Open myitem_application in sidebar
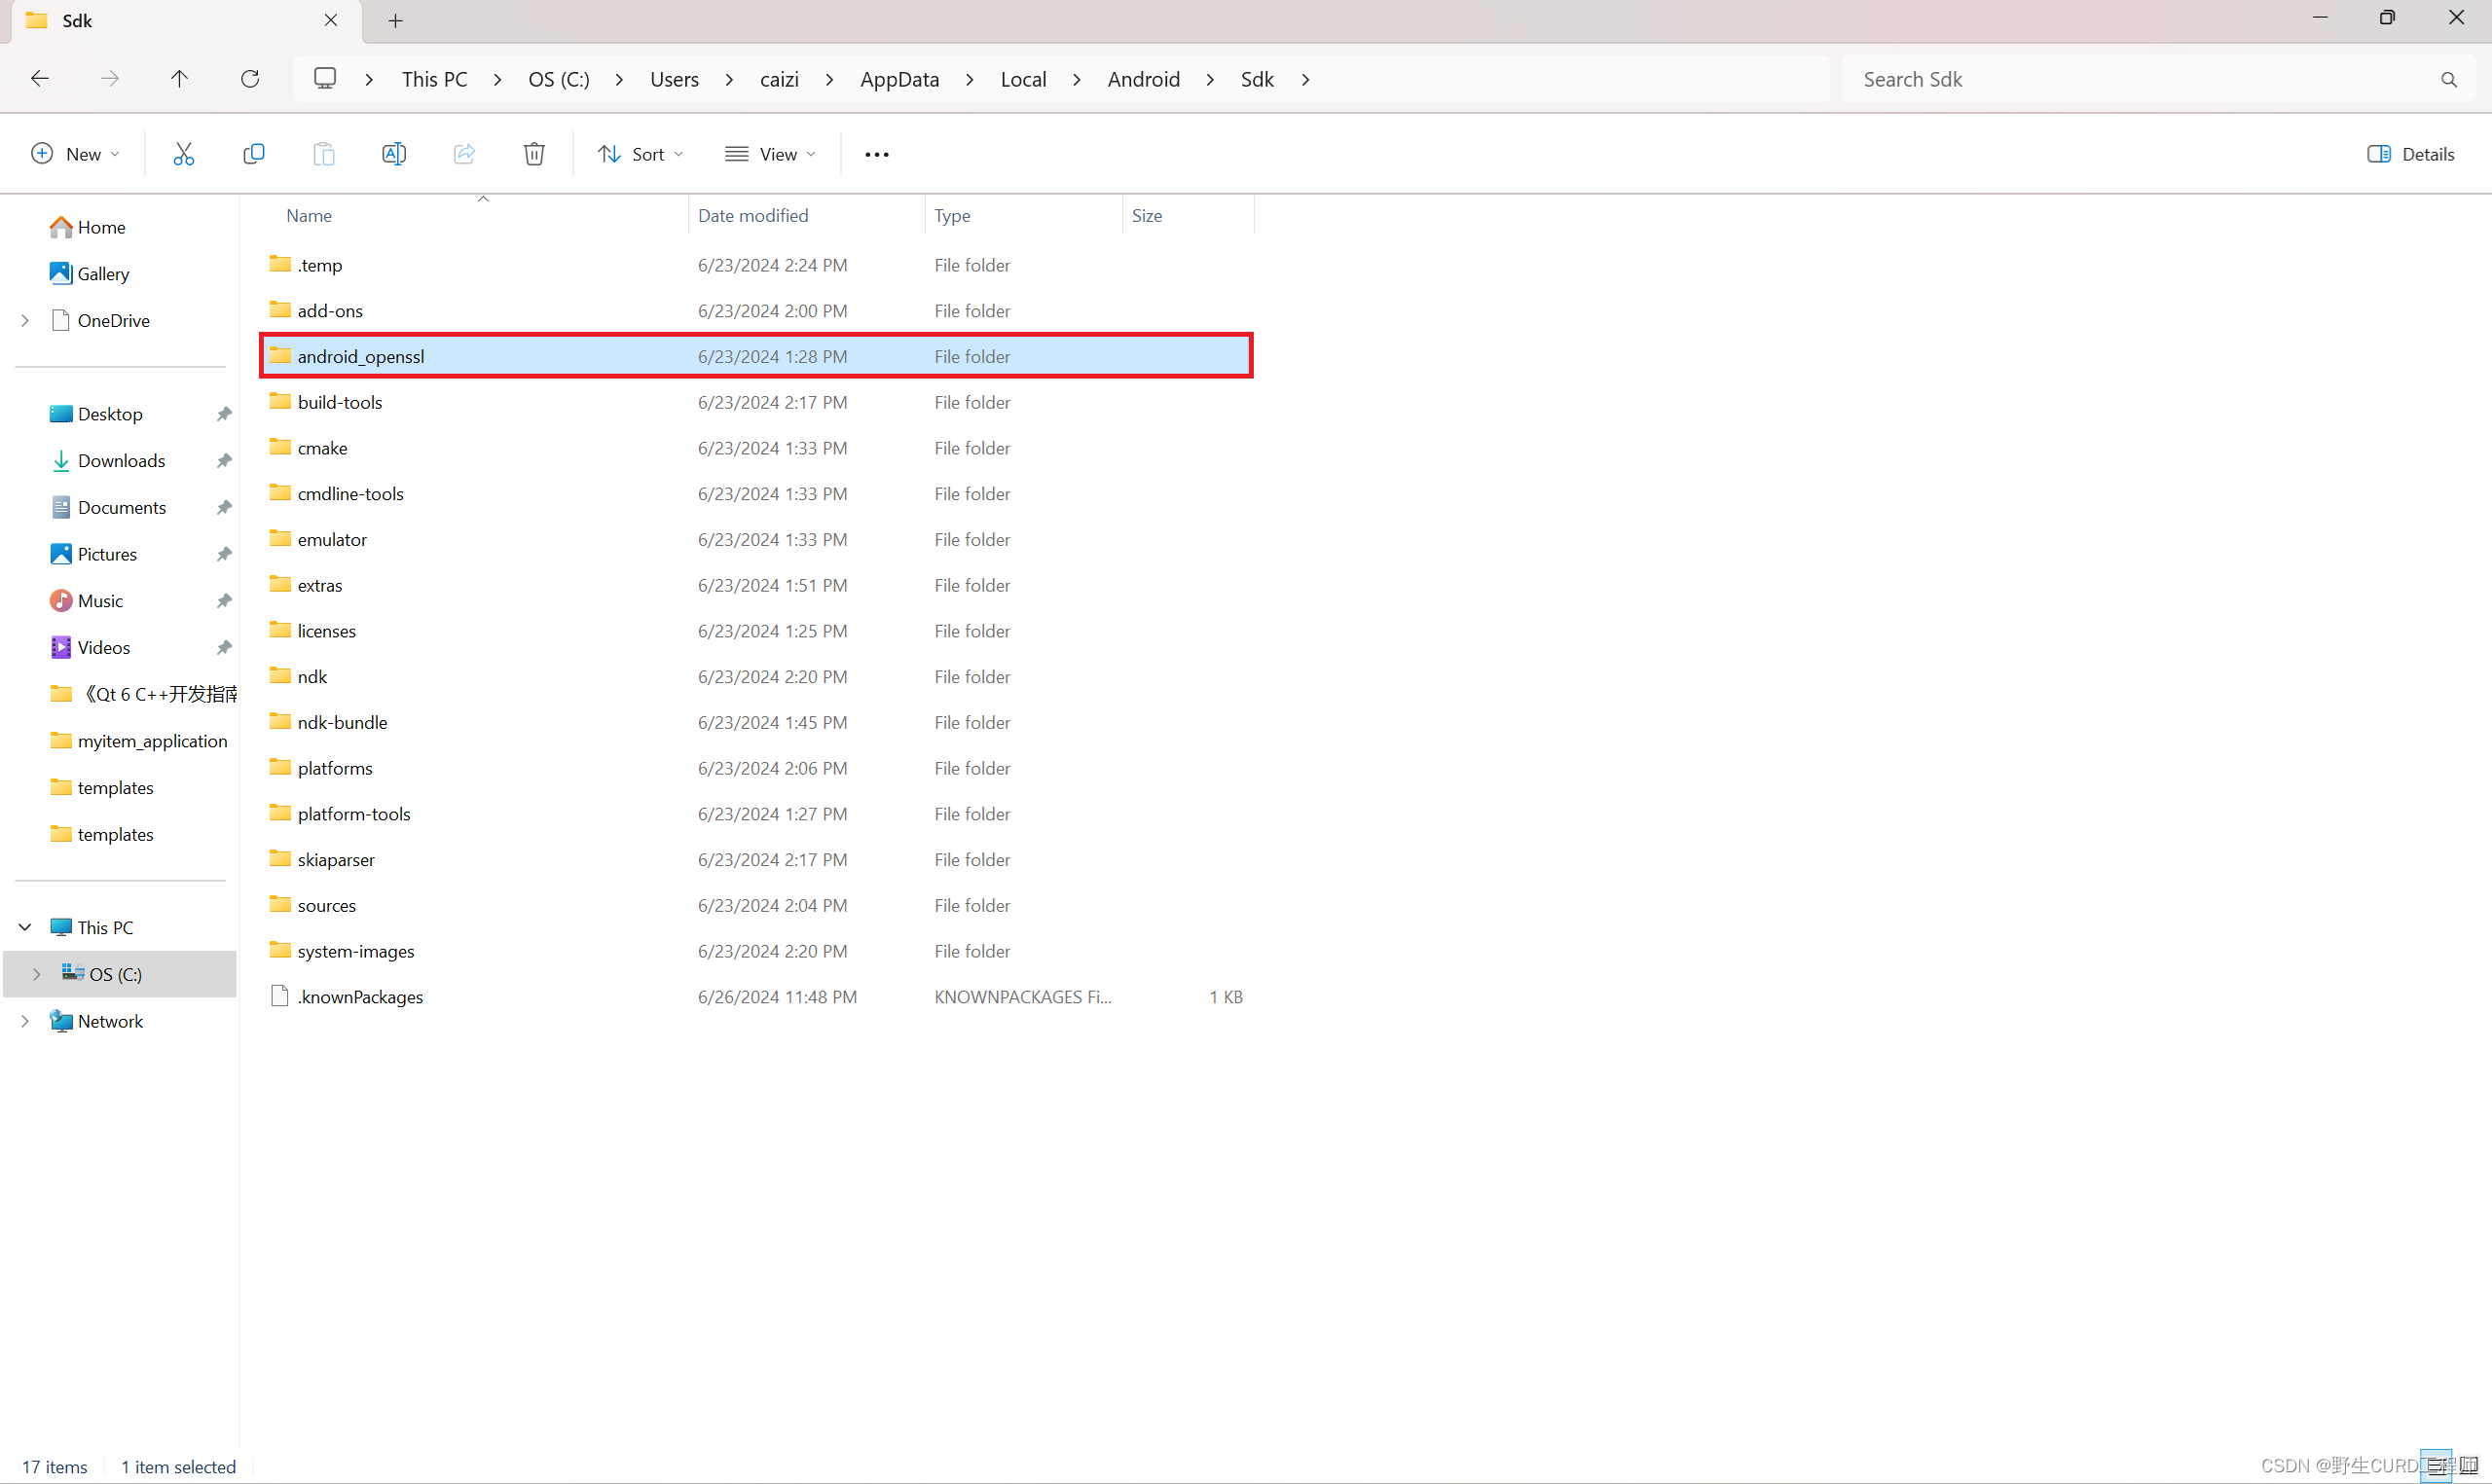2492x1484 pixels. tap(139, 741)
